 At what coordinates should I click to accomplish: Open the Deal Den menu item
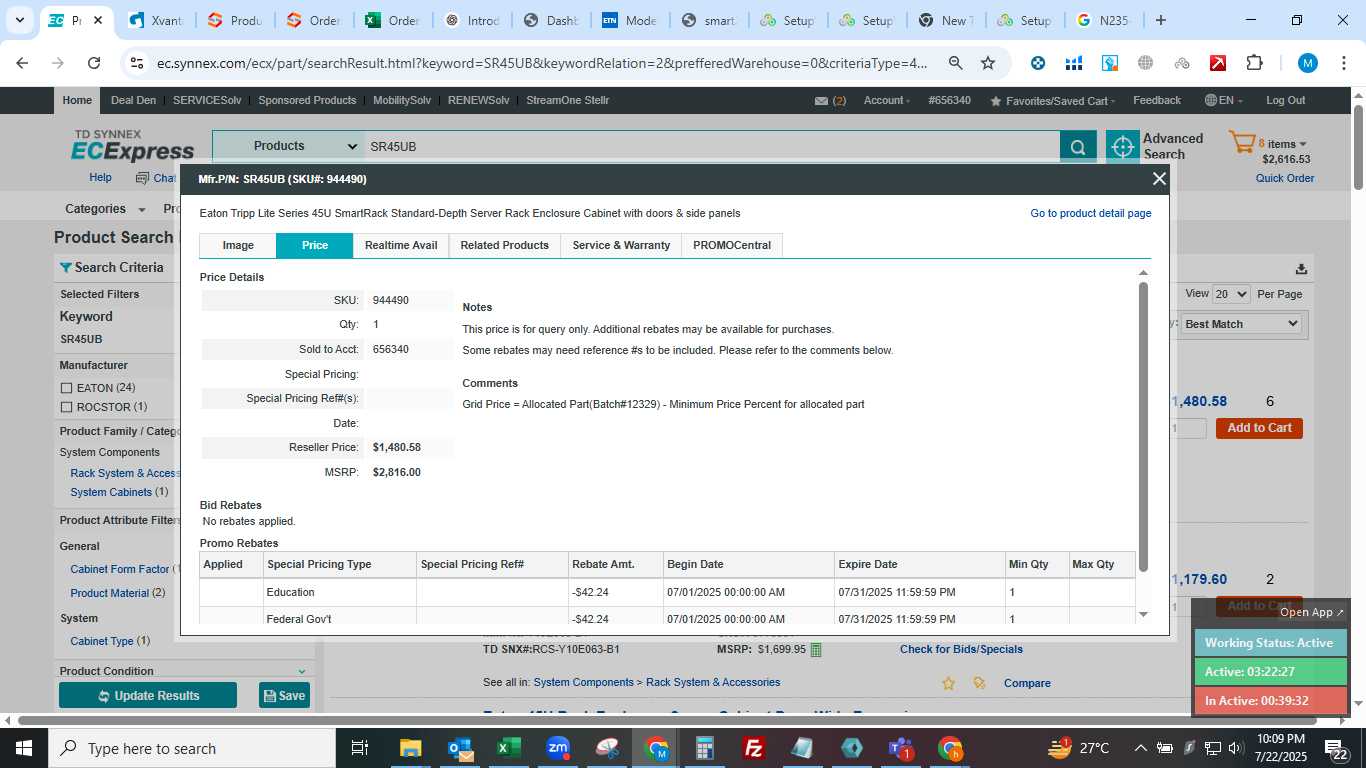(133, 101)
